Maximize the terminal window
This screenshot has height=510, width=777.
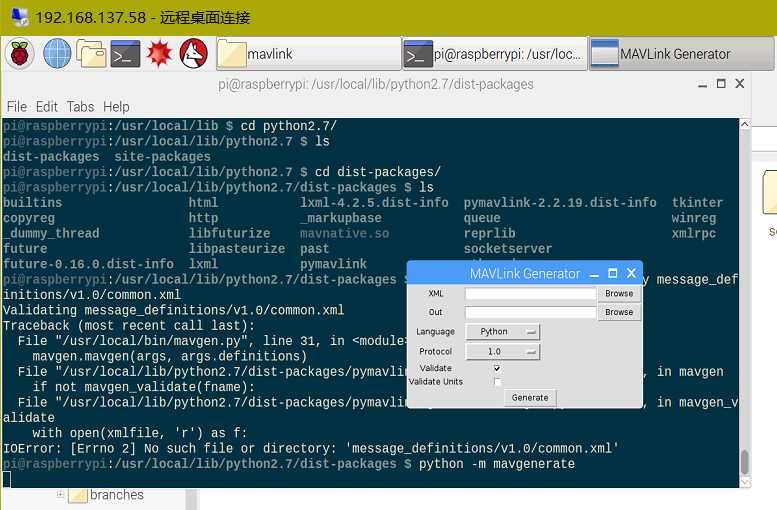coord(721,84)
